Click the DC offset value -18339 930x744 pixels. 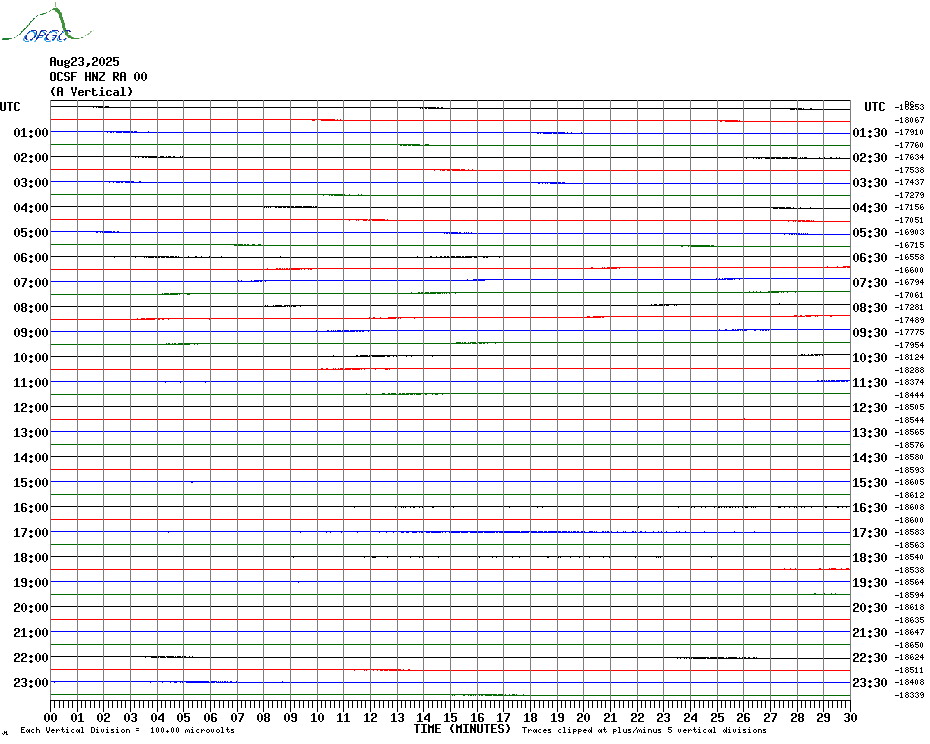click(909, 695)
